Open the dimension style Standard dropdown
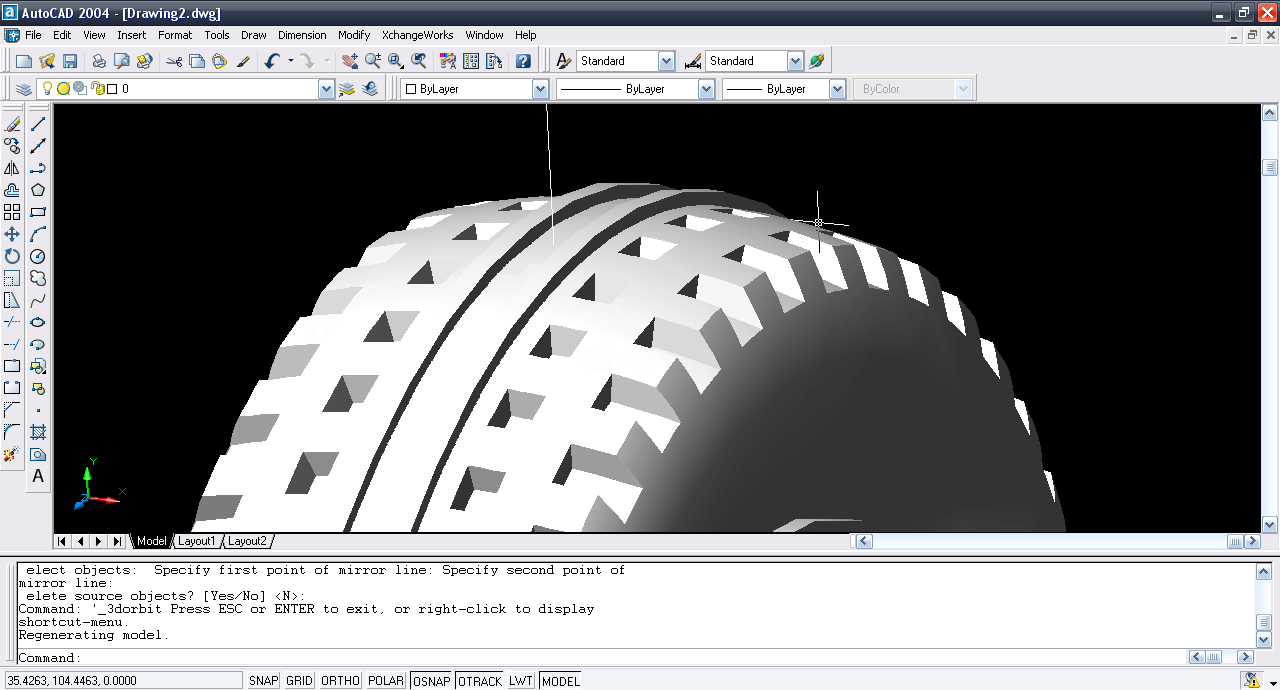This screenshot has width=1280, height=690. coord(795,61)
